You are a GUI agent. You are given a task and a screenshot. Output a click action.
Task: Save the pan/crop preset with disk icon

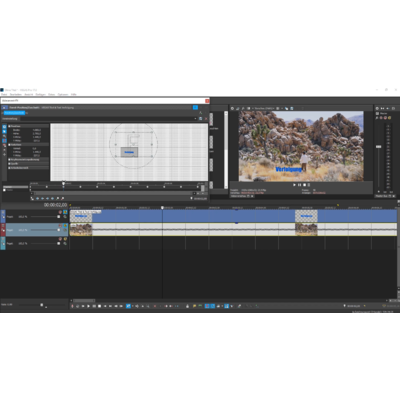200,119
